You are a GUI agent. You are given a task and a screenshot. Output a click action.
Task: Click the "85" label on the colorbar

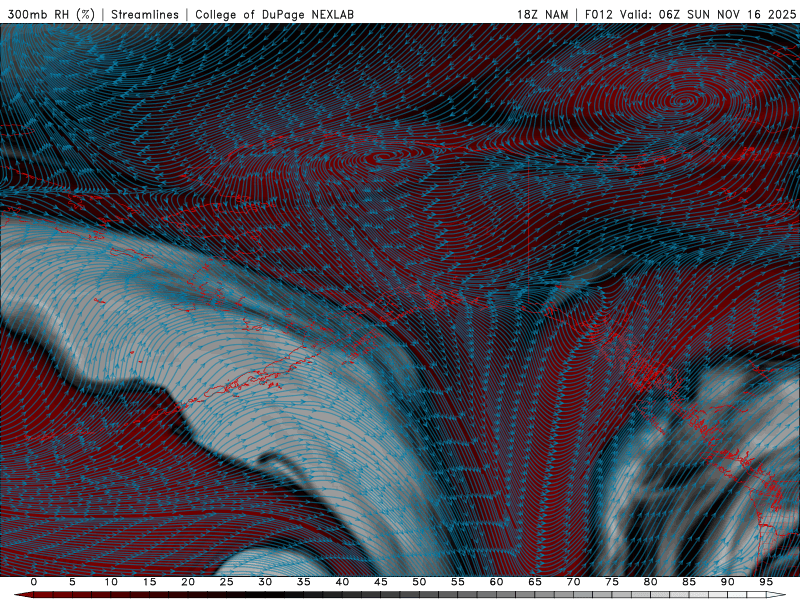click(688, 582)
